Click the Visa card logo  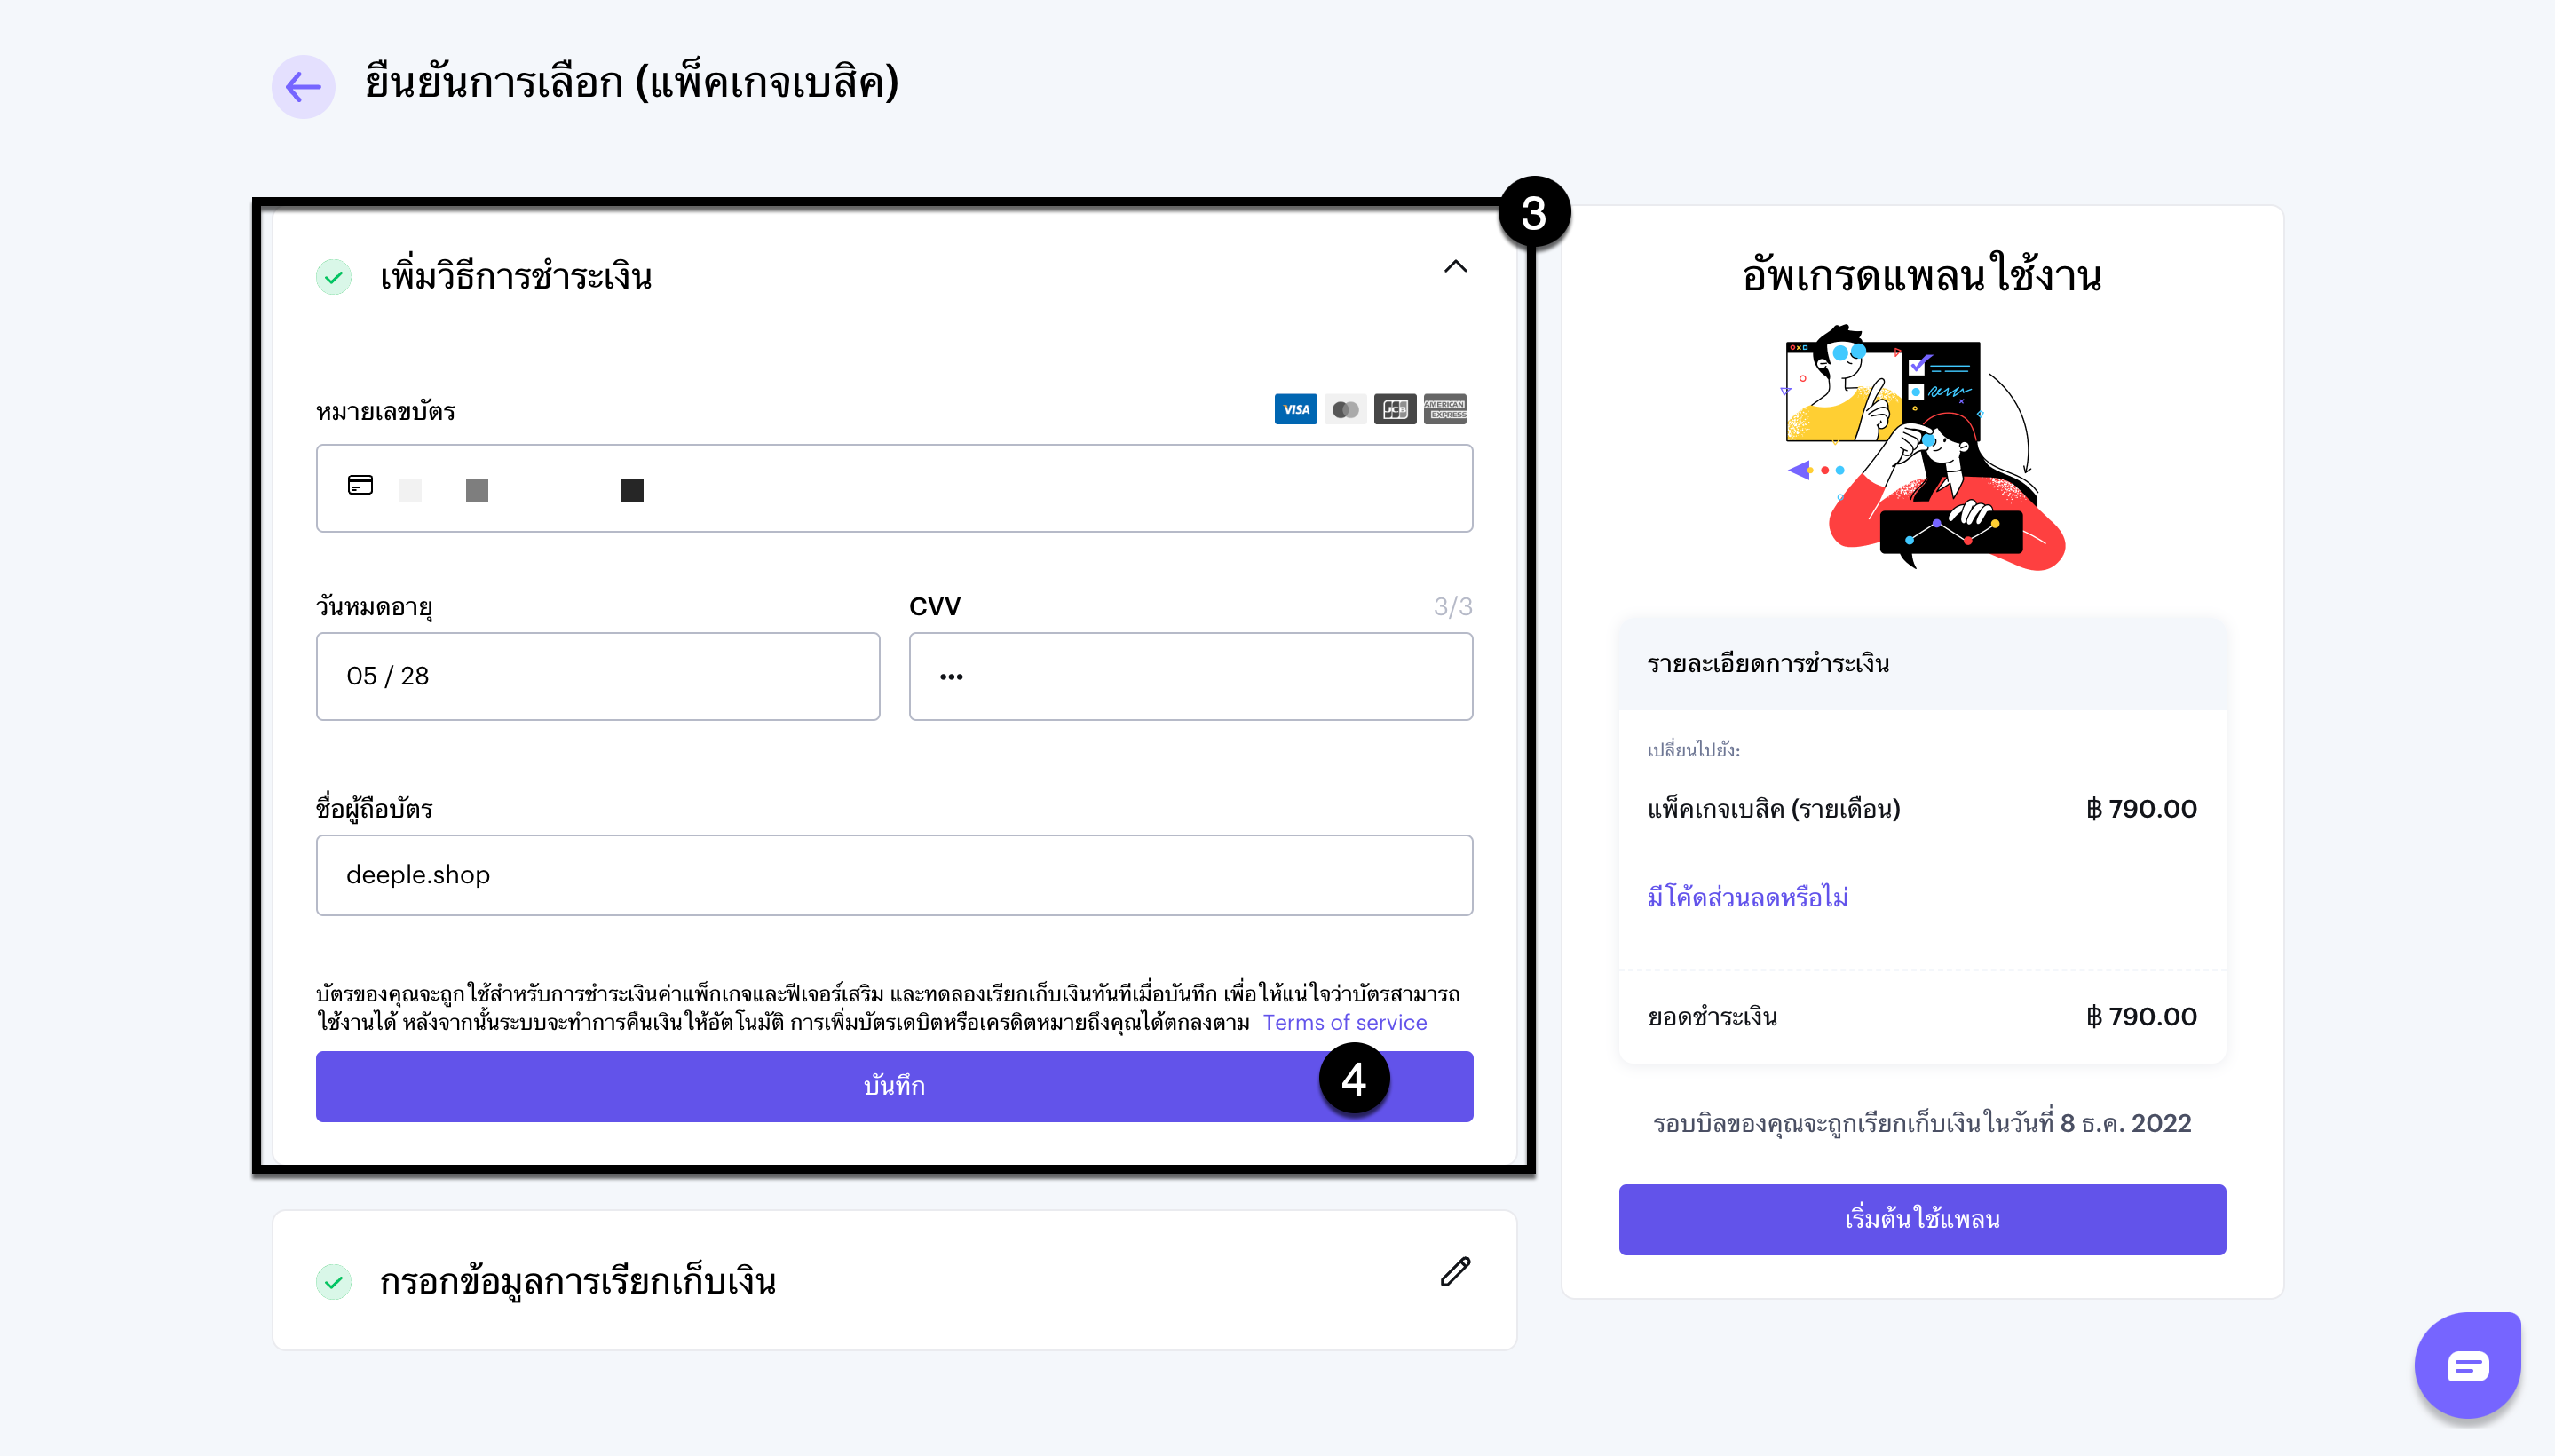pyautogui.click(x=1295, y=409)
